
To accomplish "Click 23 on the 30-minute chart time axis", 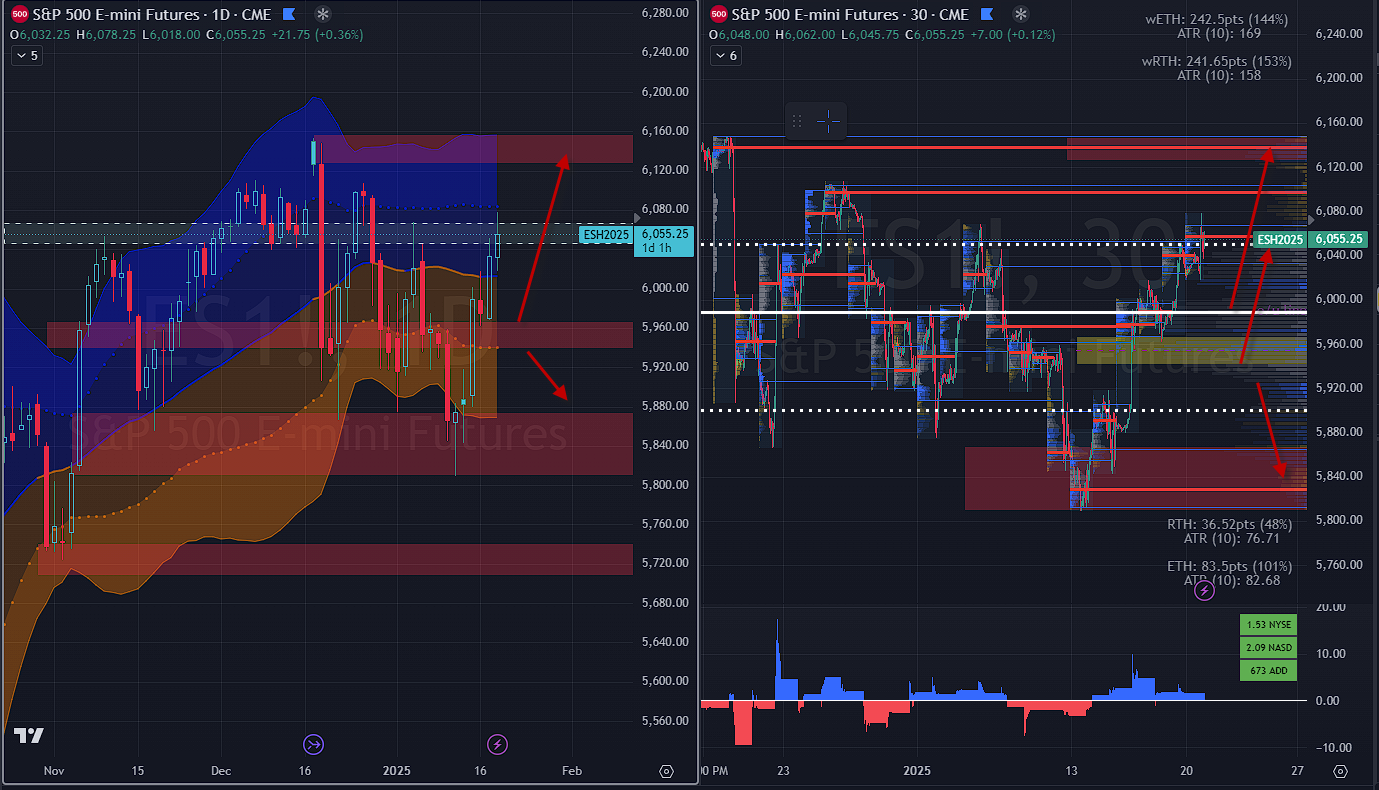I will [x=783, y=771].
